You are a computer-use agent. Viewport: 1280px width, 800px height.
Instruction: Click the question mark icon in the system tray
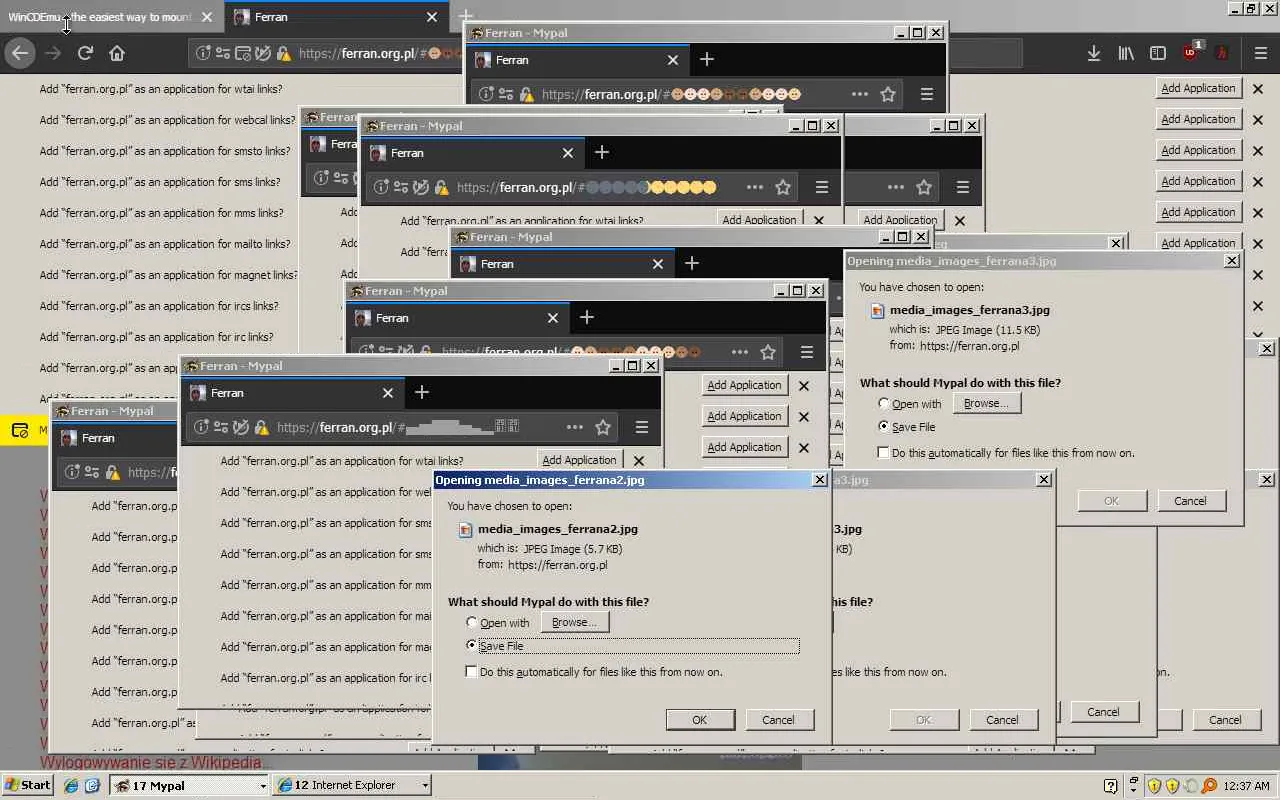tap(1110, 785)
